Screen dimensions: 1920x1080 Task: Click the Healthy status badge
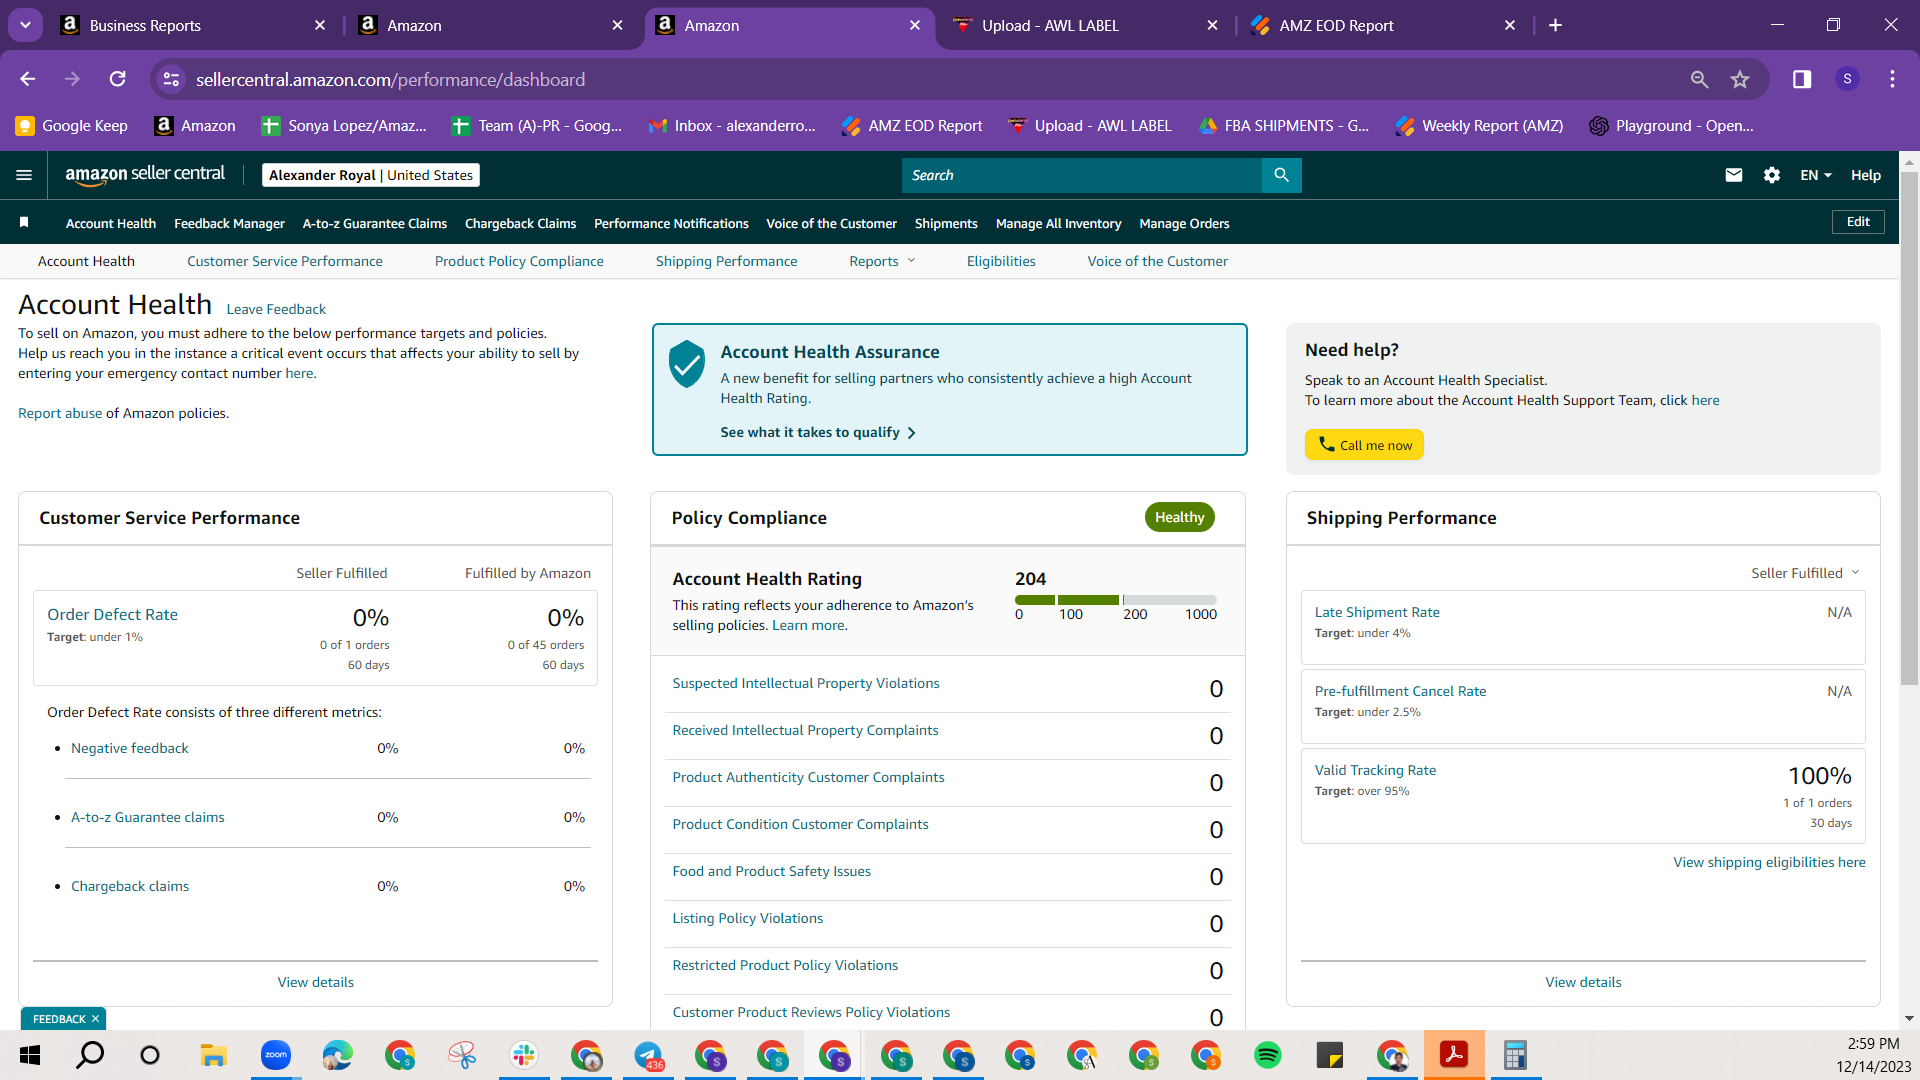click(x=1180, y=517)
